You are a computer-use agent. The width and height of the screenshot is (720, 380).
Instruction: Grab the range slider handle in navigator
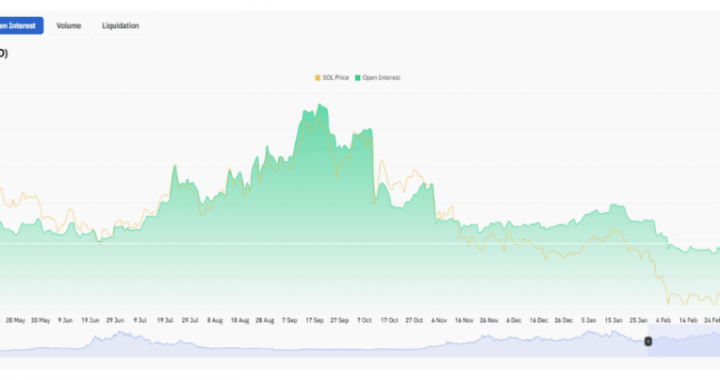tap(648, 341)
